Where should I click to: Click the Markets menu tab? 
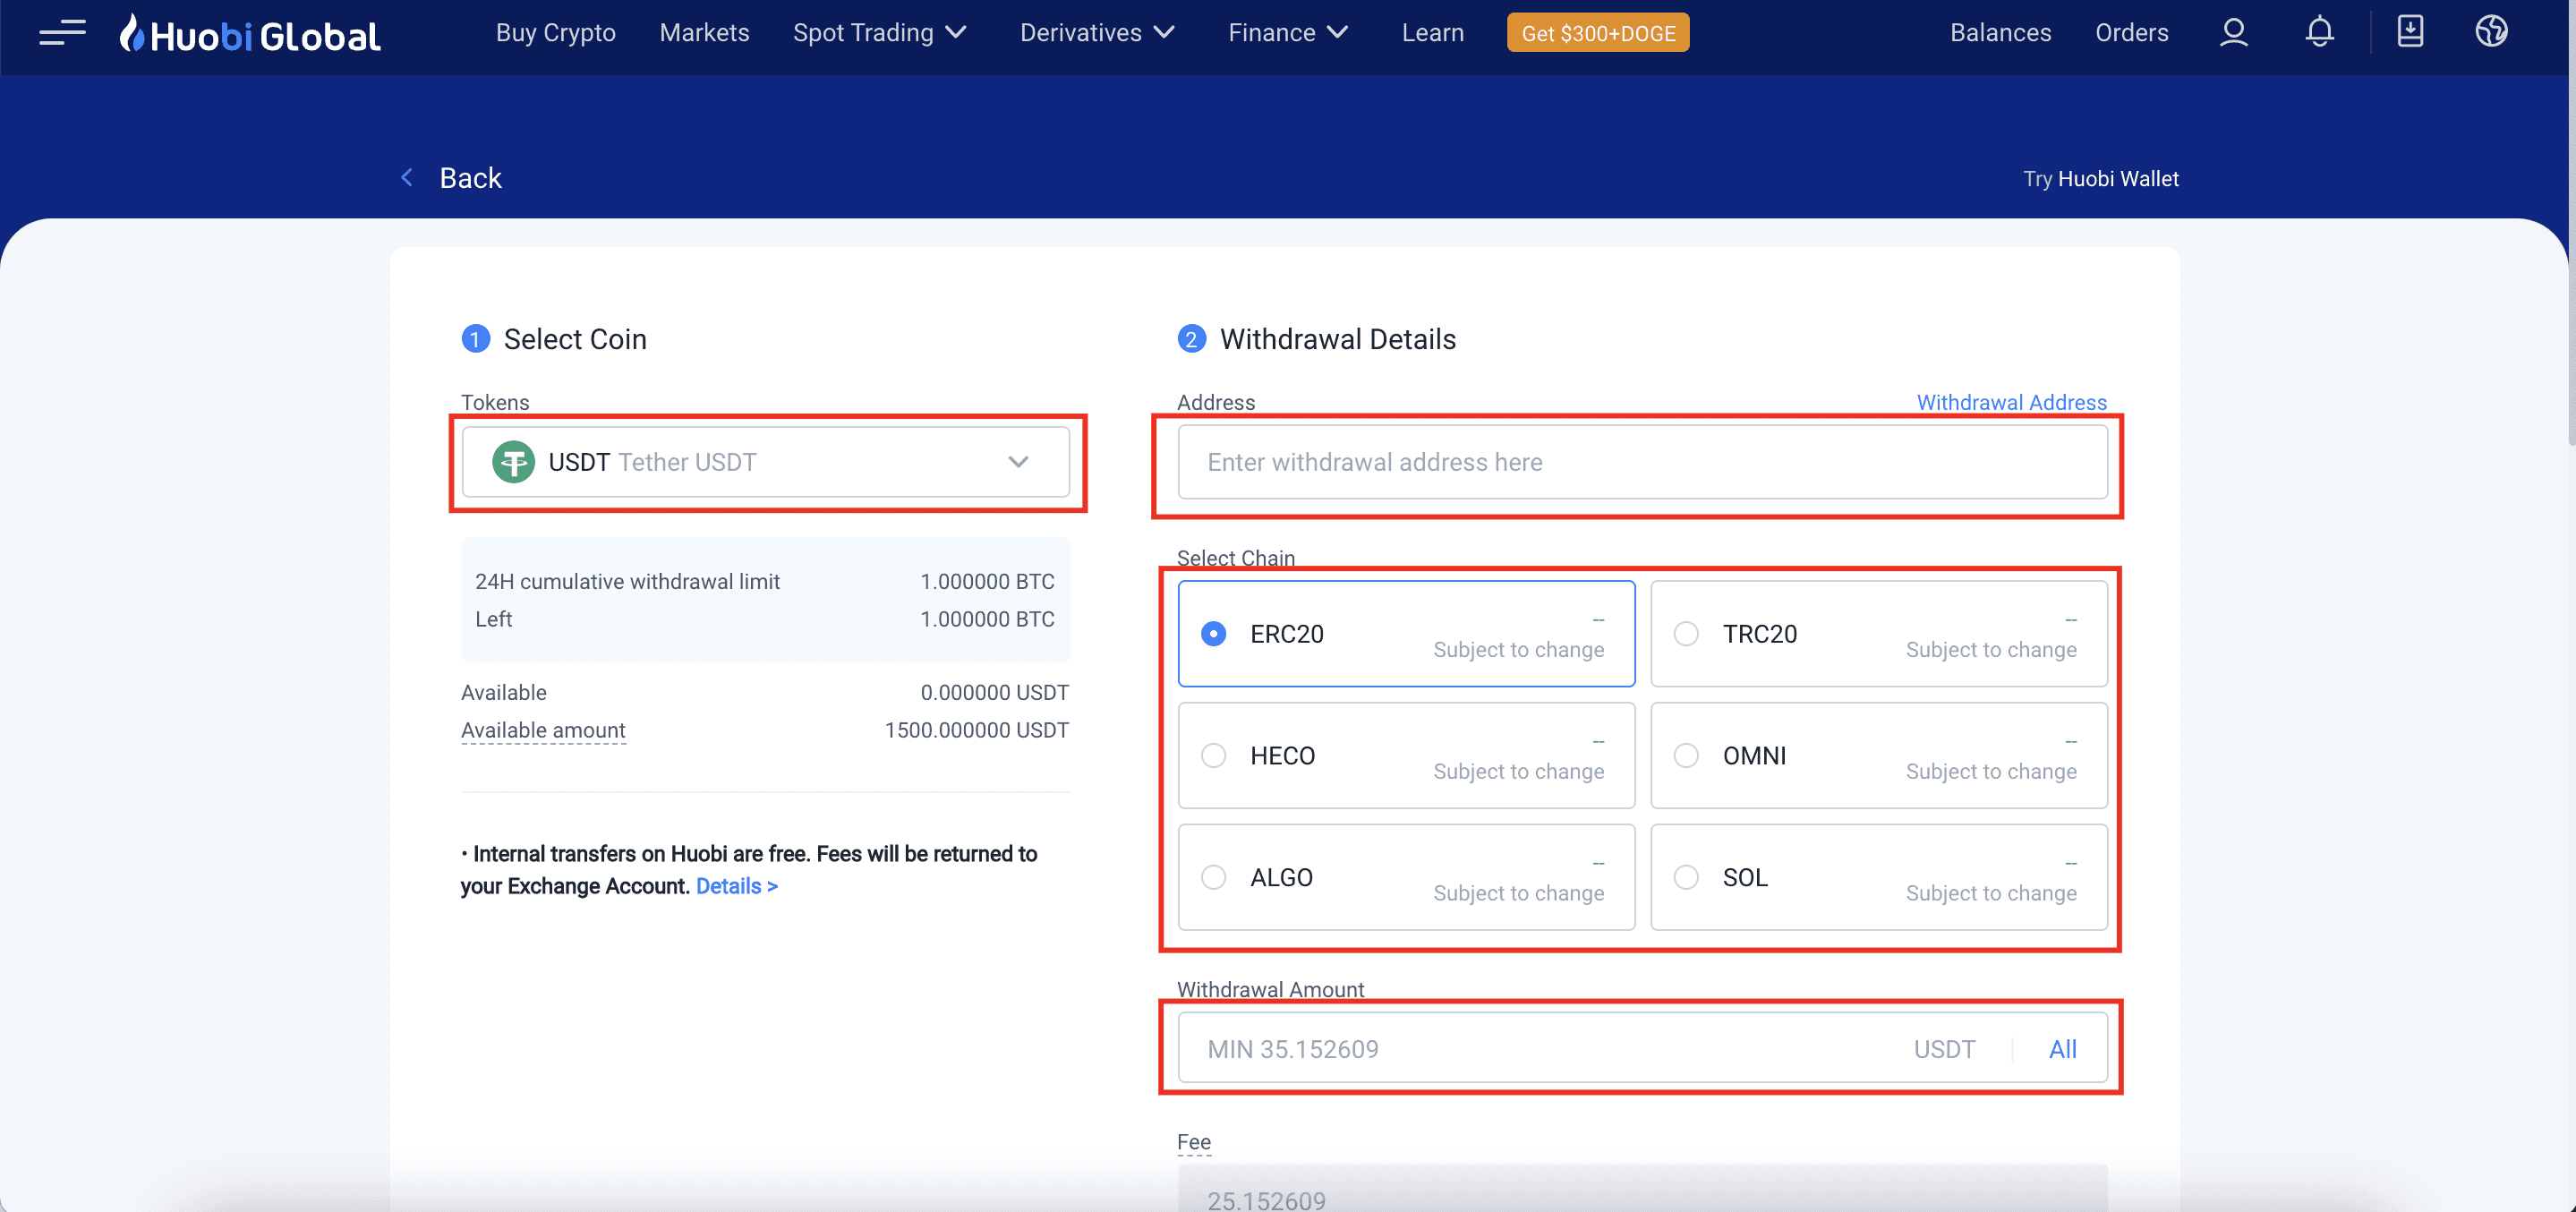point(704,33)
